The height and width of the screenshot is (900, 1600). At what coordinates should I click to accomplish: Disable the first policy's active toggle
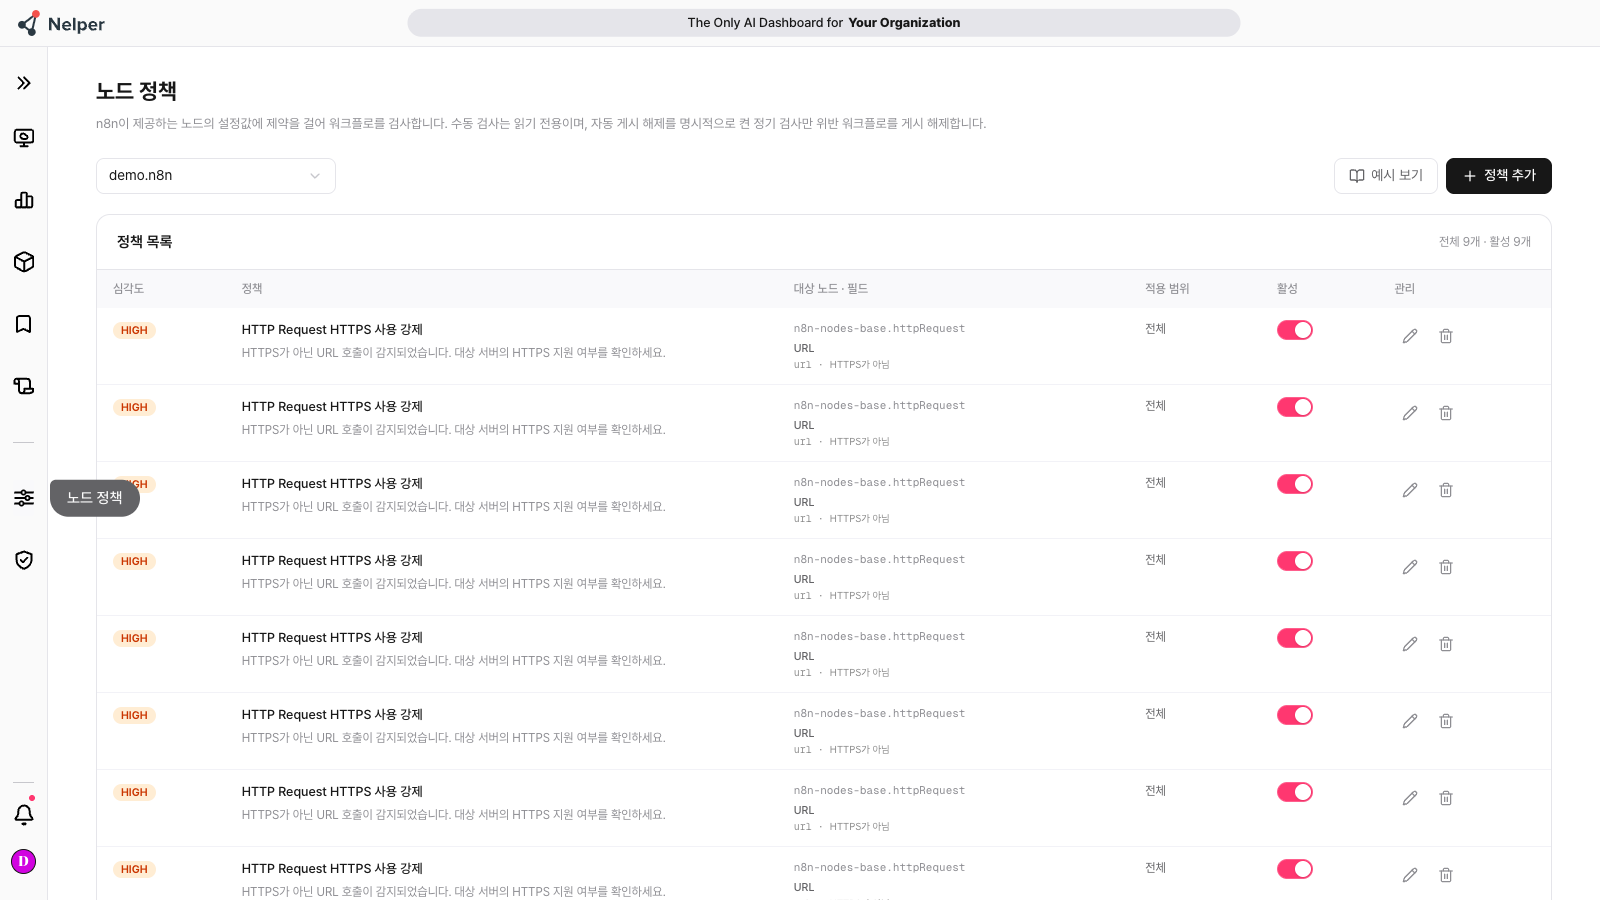pos(1295,330)
